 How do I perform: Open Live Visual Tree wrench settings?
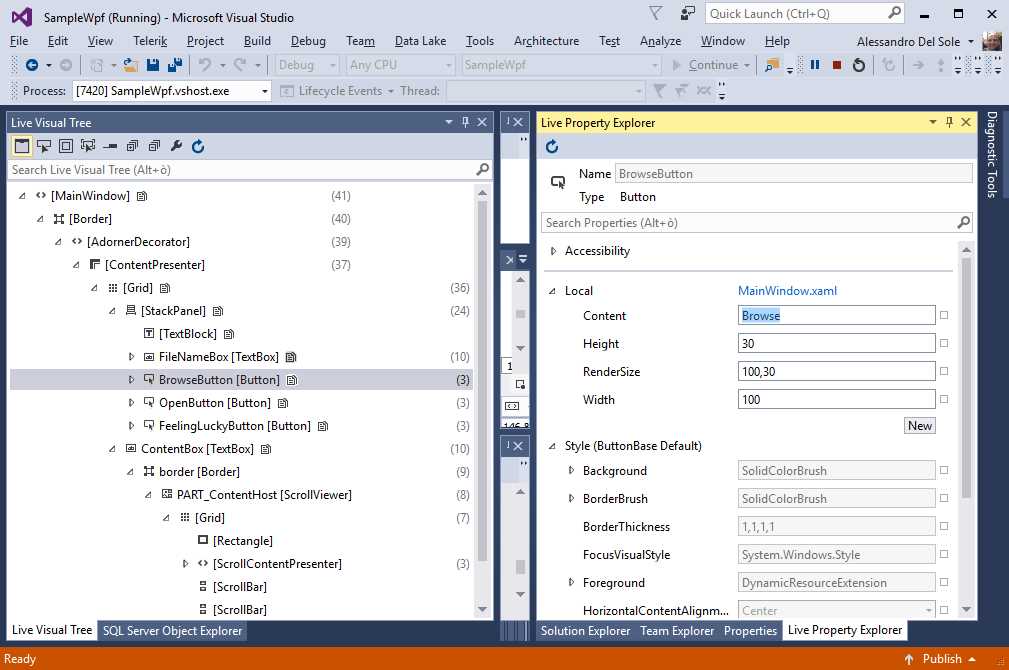pyautogui.click(x=176, y=146)
